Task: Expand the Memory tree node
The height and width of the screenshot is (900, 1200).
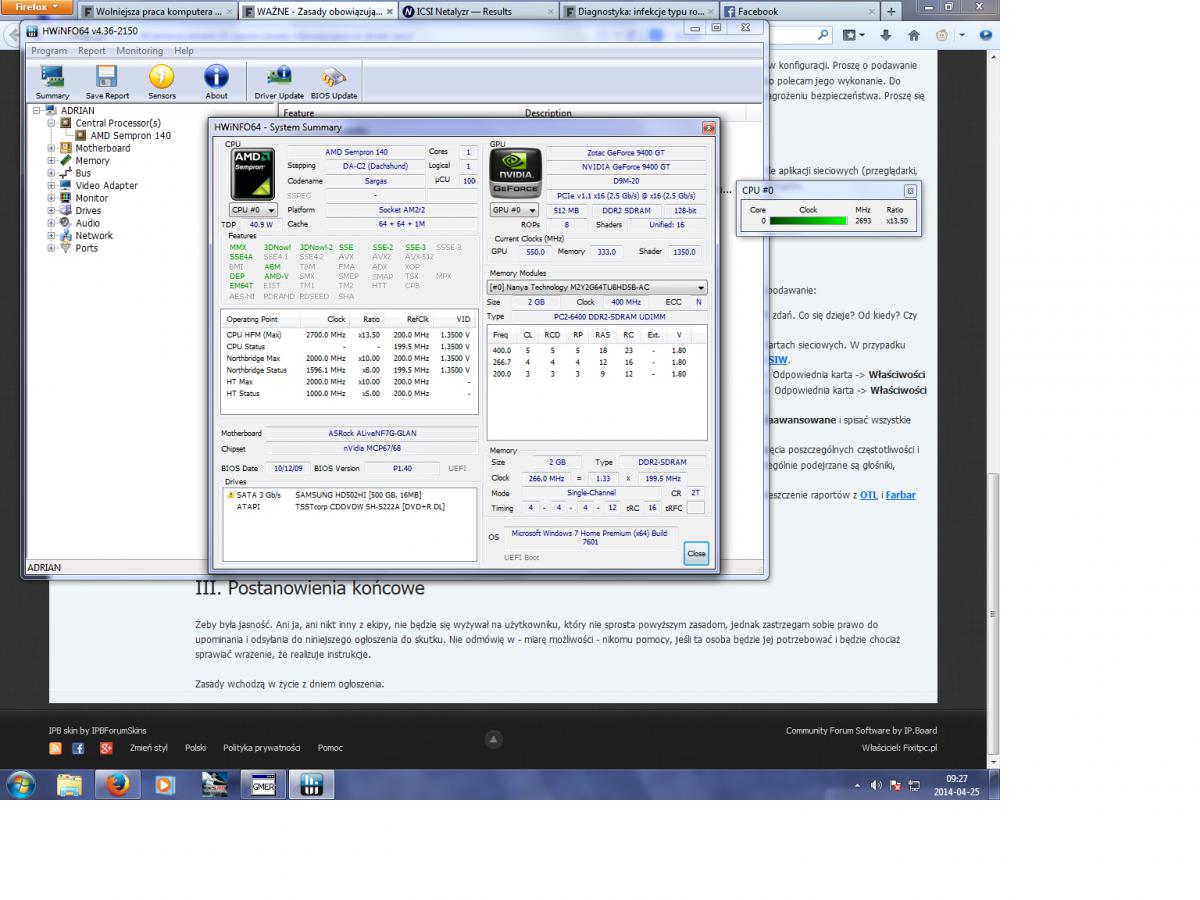Action: point(52,160)
